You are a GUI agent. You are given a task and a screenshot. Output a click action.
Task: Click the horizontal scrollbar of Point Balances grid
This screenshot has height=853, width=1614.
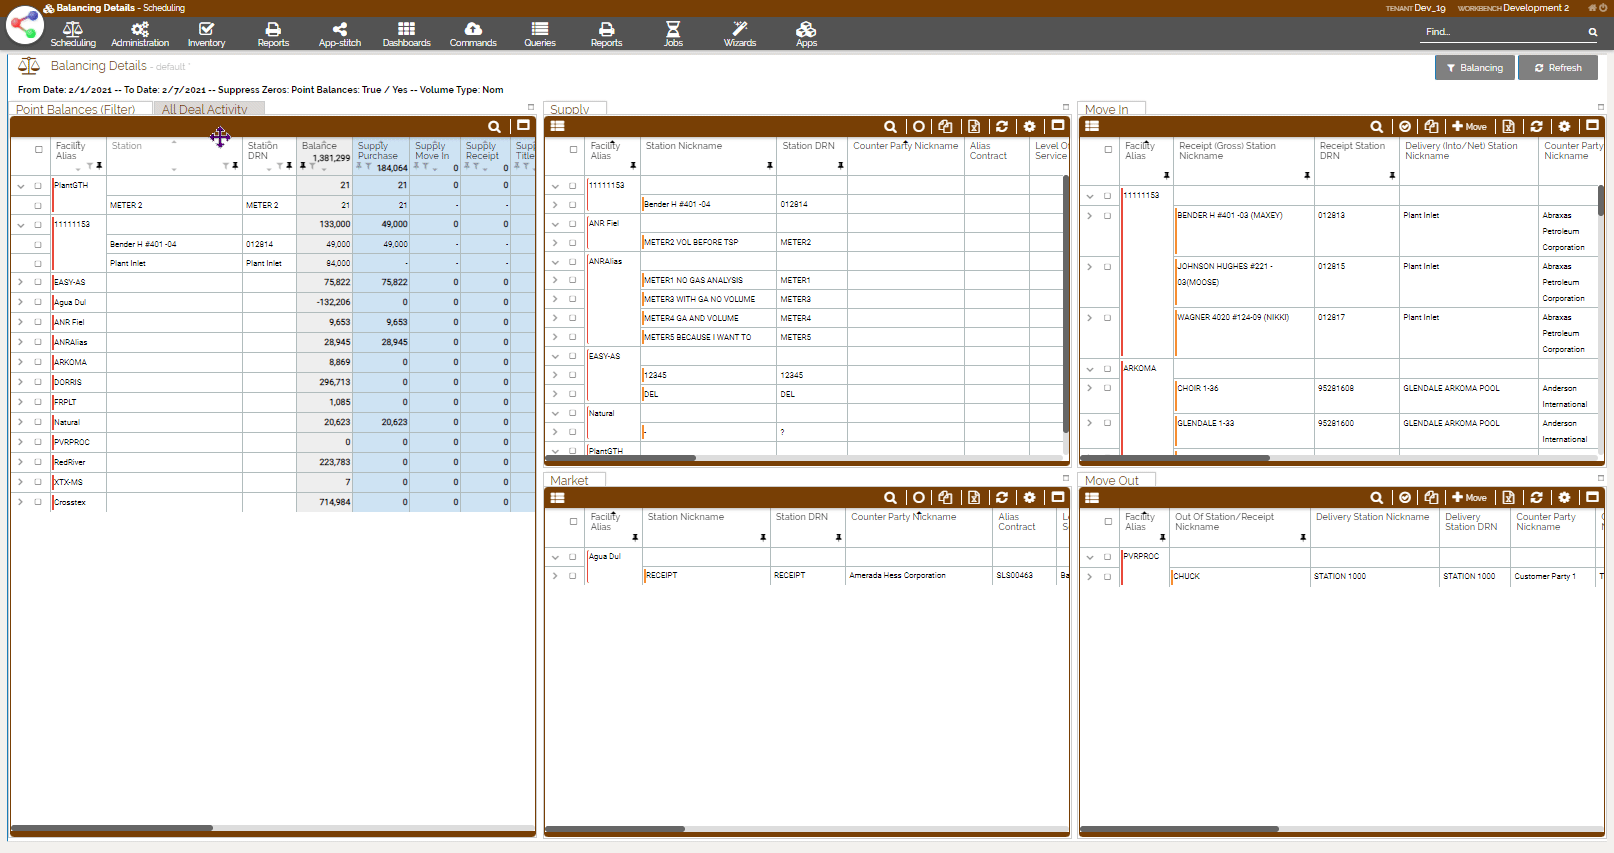[x=112, y=828]
